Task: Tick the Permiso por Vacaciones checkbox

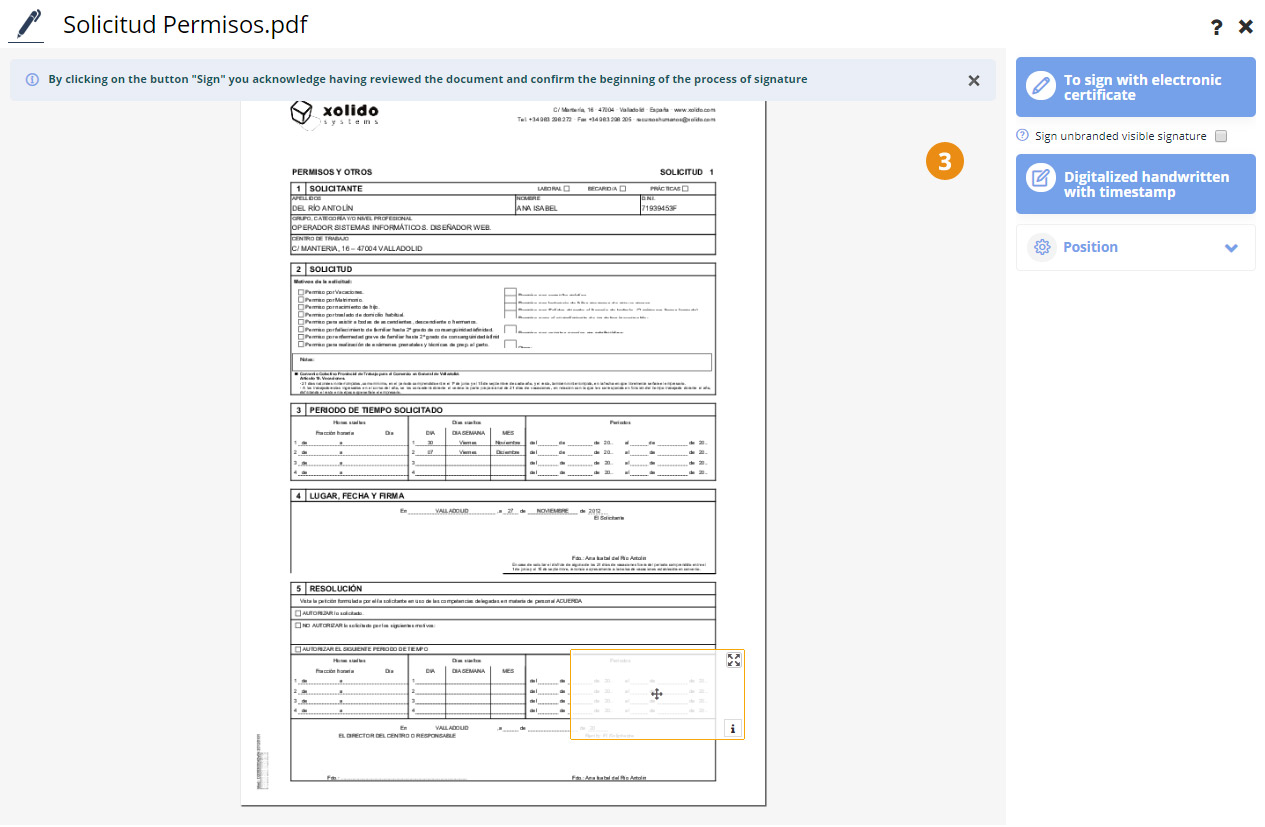Action: click(x=301, y=292)
